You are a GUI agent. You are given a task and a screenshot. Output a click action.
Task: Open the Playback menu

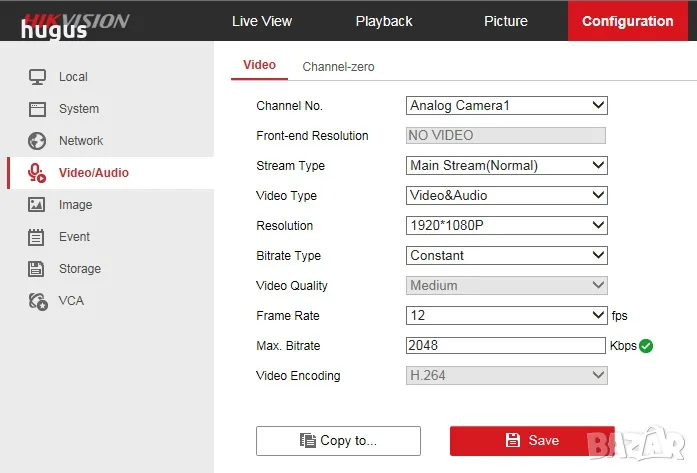coord(384,21)
